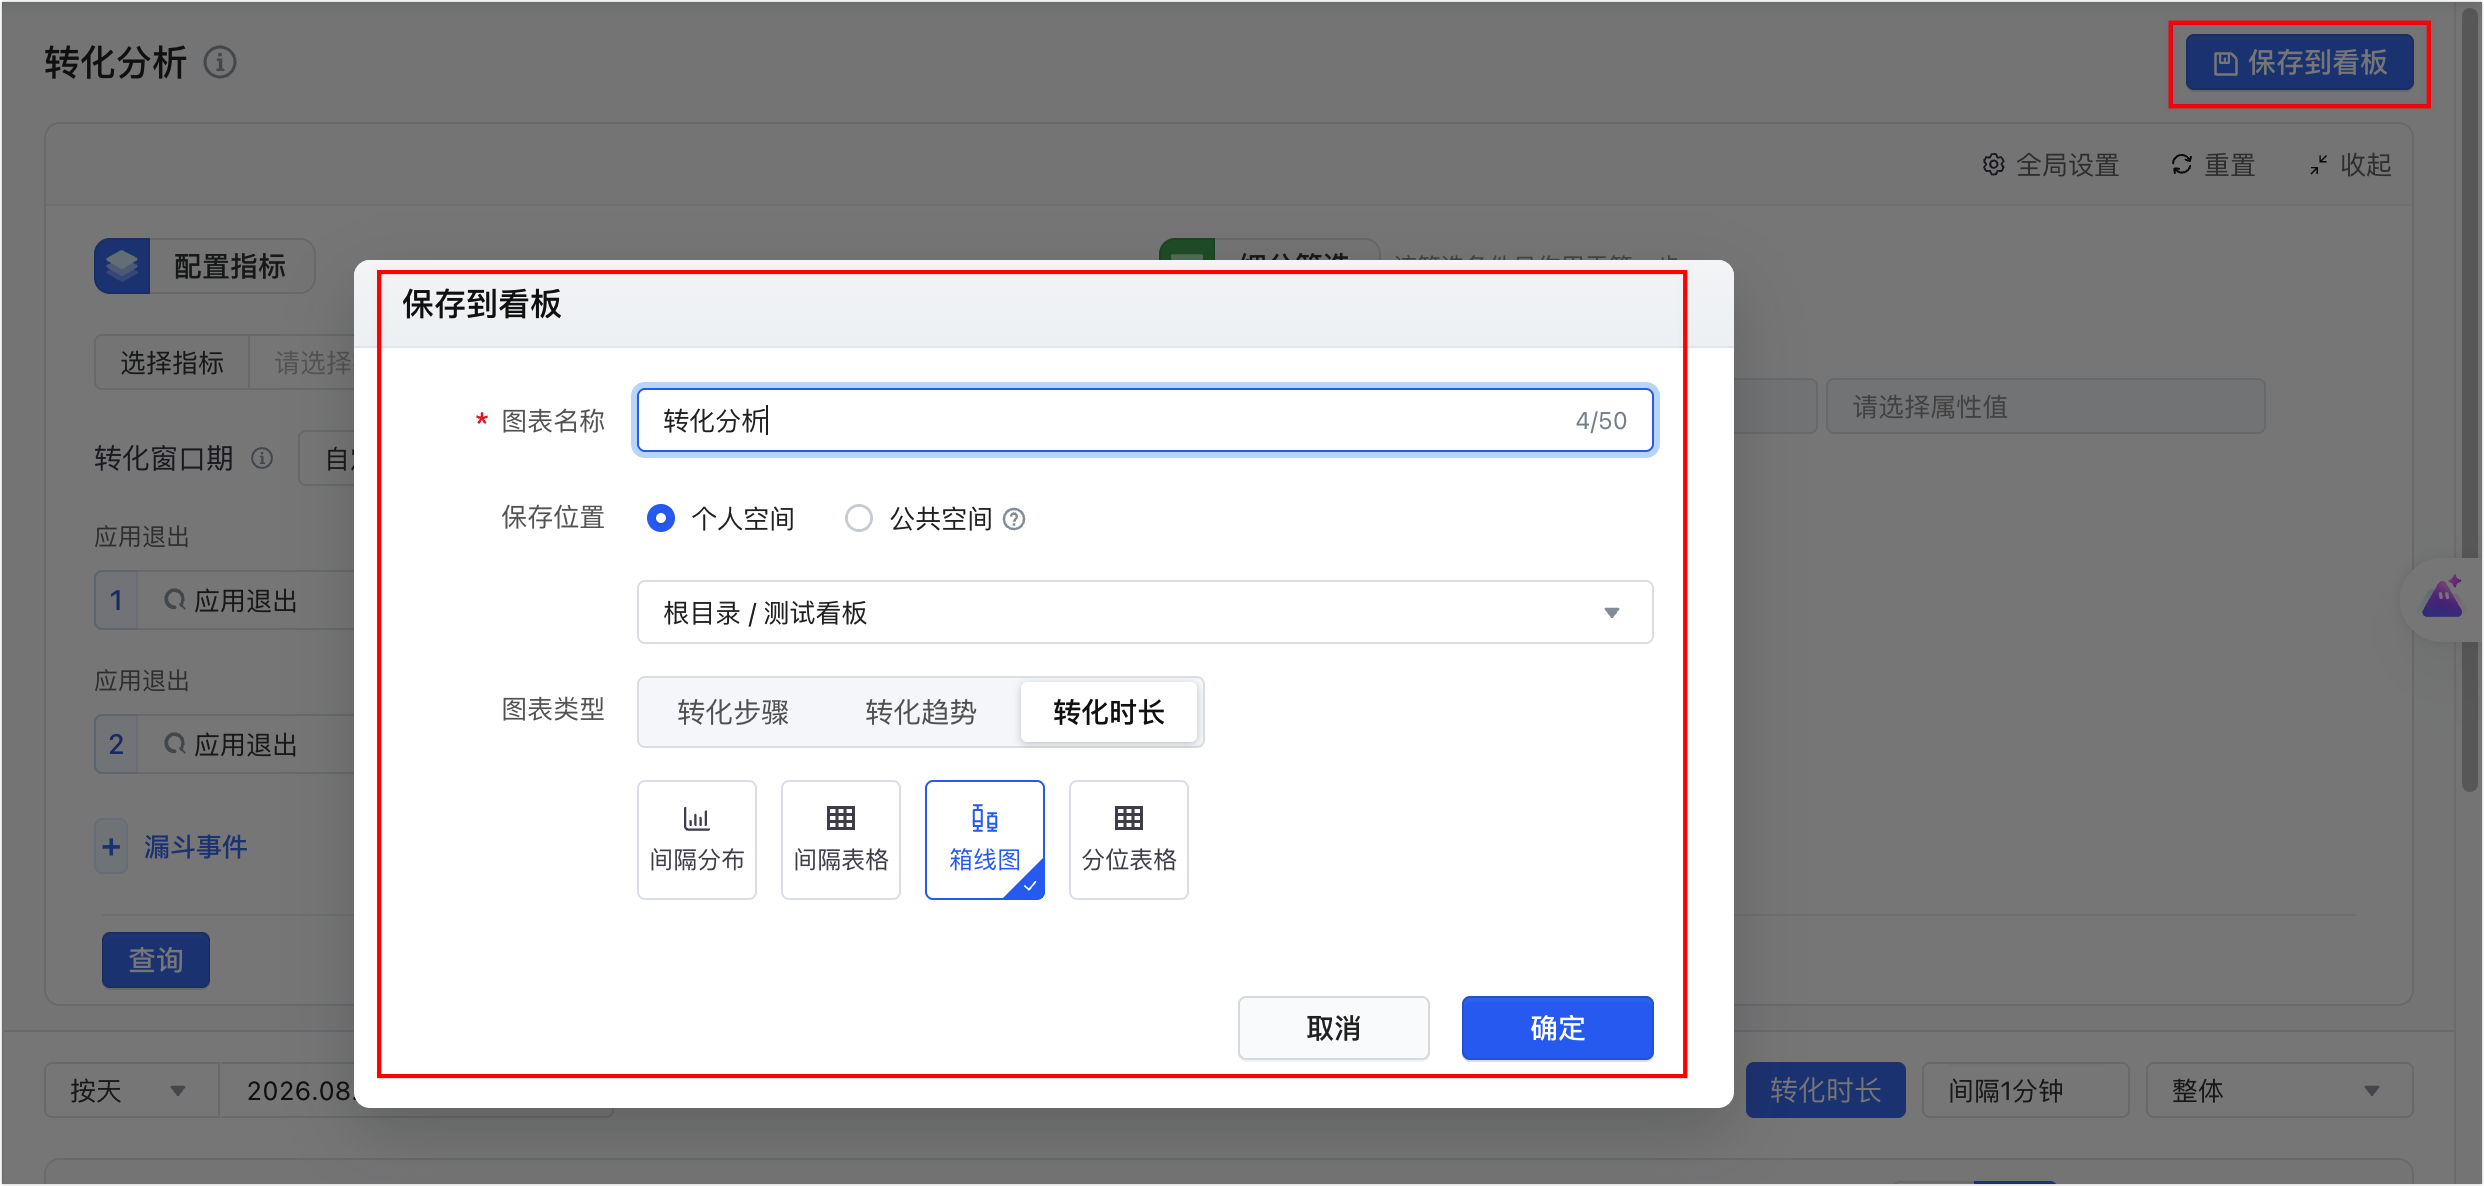
Task: Click the 配置指标 layers icon
Action: [122, 266]
